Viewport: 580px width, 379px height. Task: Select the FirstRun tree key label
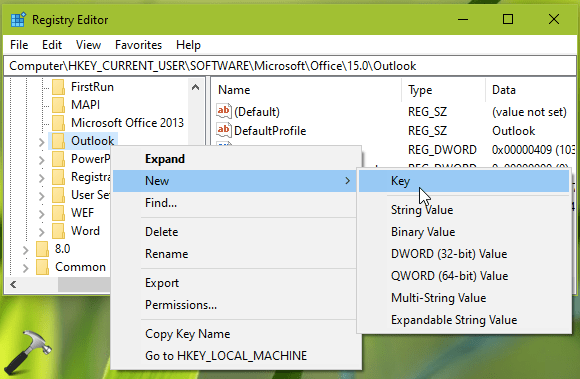point(92,87)
